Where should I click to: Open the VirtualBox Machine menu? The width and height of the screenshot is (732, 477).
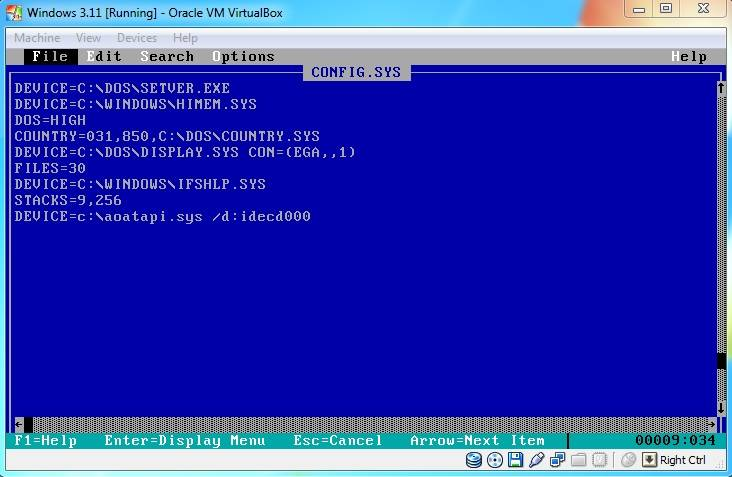pos(37,38)
